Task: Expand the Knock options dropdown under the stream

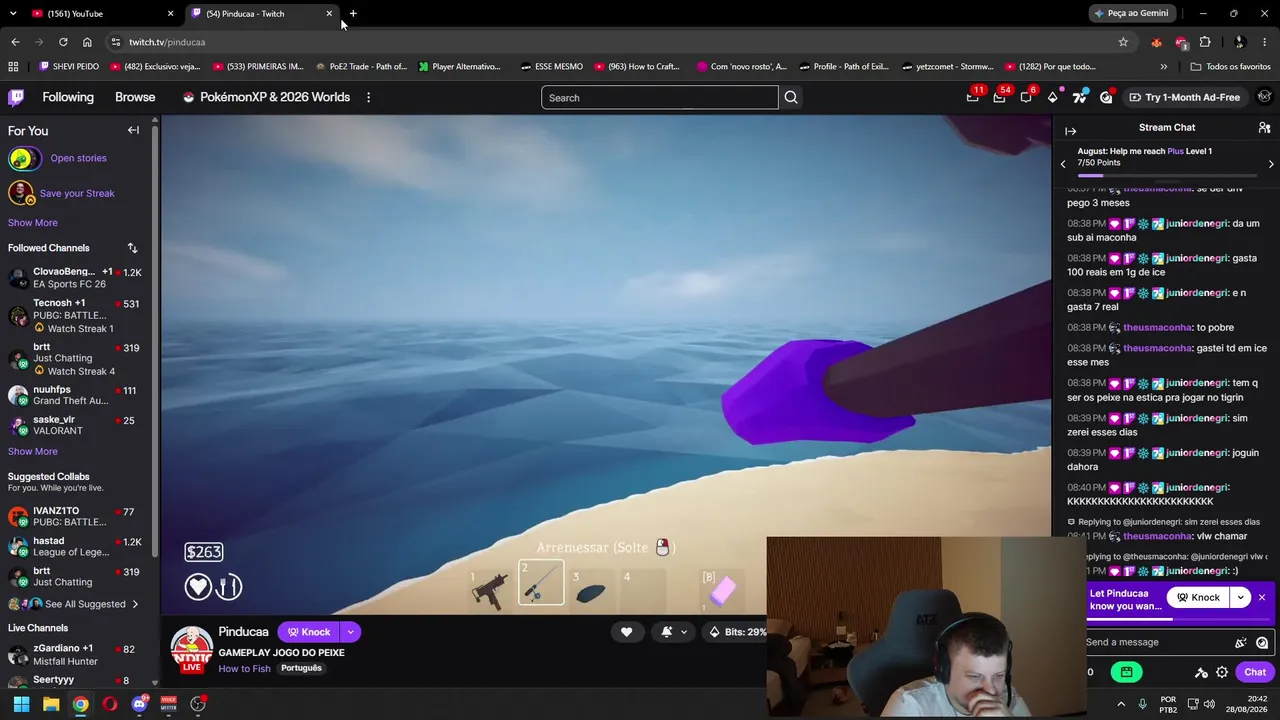Action: [350, 632]
